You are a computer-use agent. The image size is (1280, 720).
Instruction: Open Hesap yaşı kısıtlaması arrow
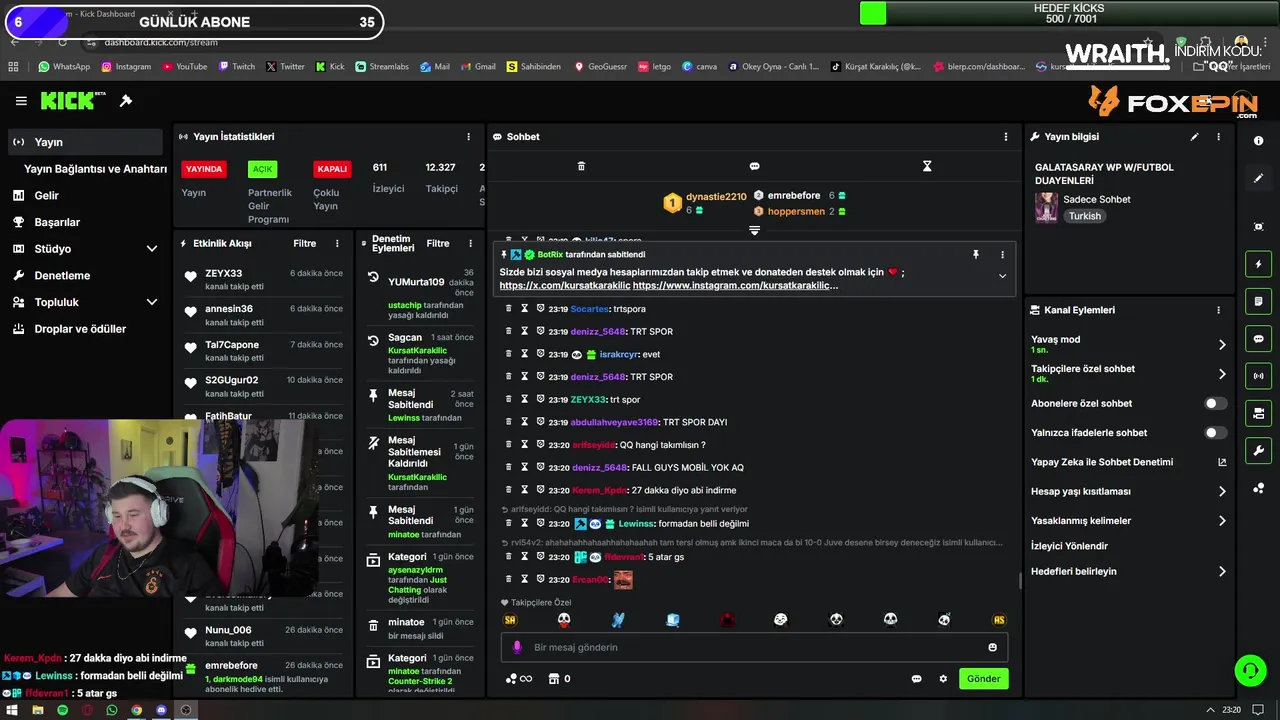coord(1222,492)
